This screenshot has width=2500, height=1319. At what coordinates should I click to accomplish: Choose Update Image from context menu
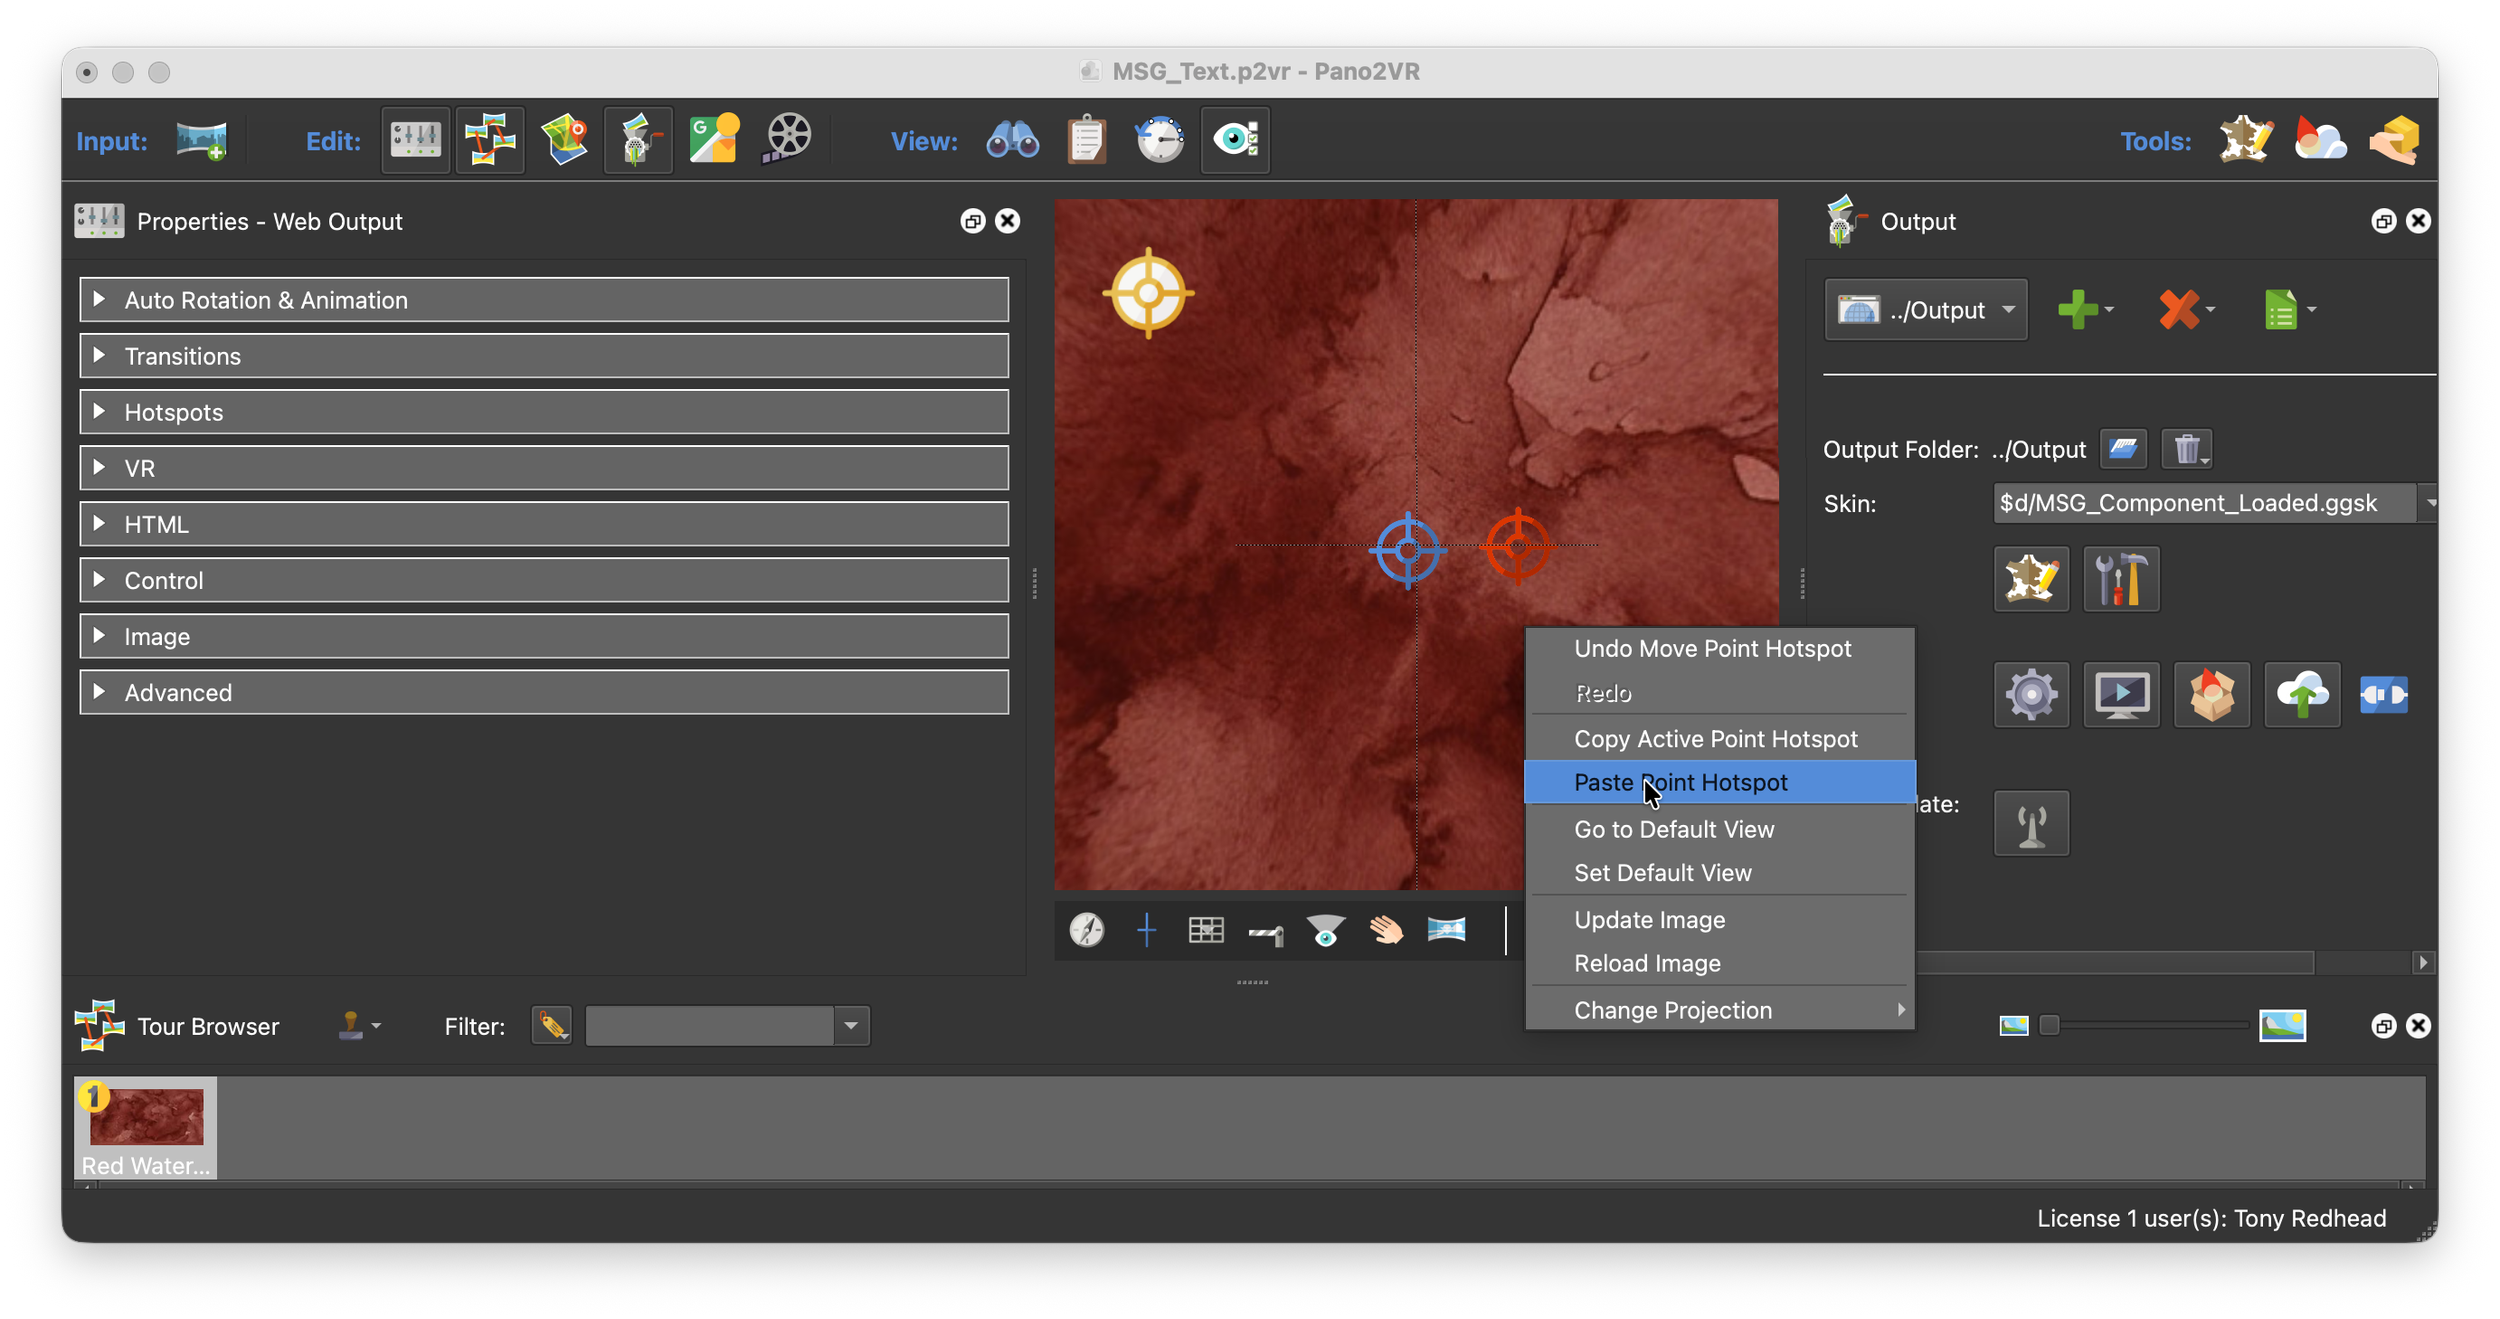[1719, 920]
